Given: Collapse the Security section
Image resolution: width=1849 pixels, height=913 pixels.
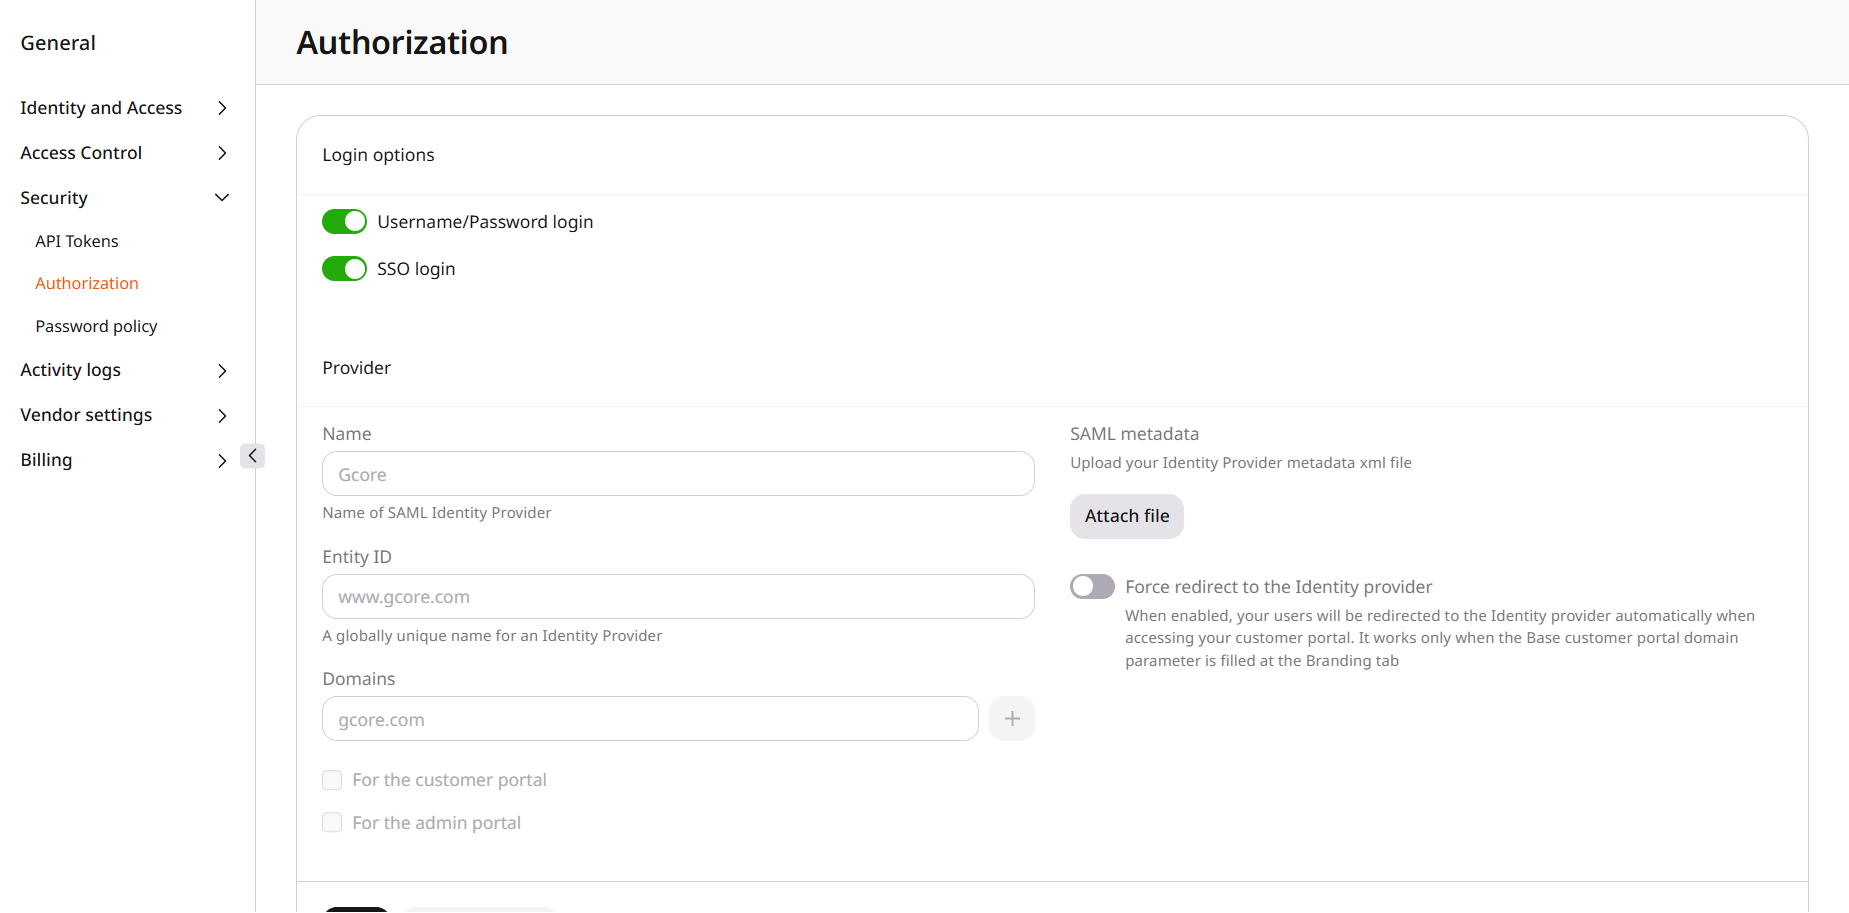Looking at the screenshot, I should 125,198.
